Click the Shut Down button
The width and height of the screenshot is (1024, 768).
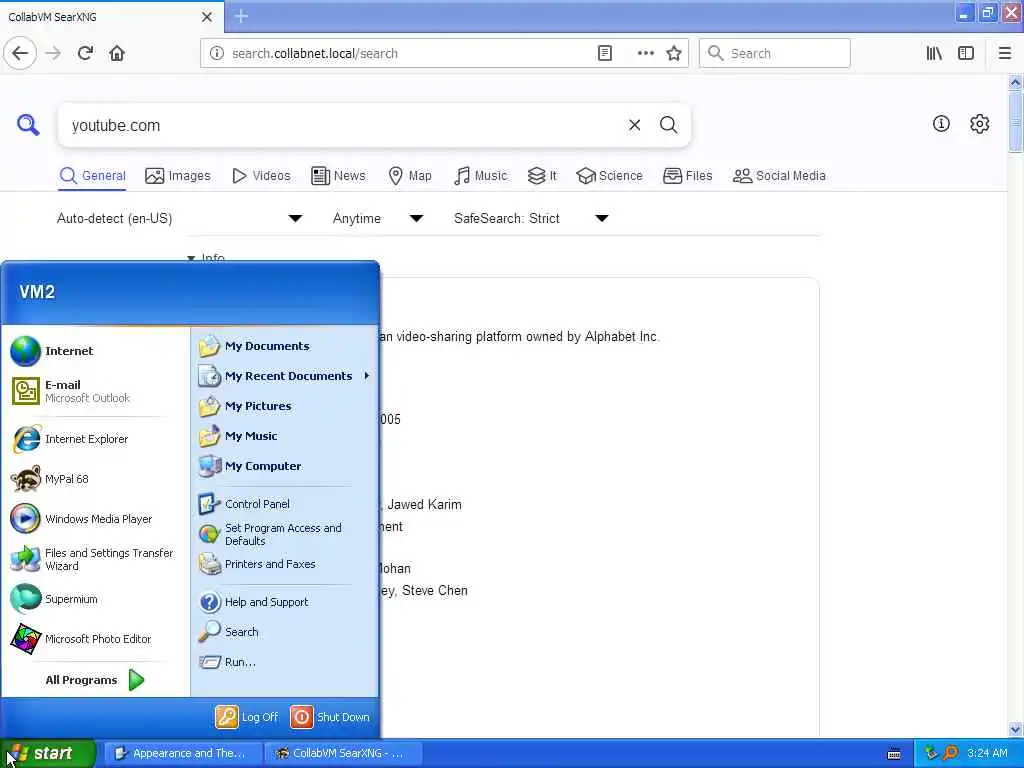click(x=330, y=717)
